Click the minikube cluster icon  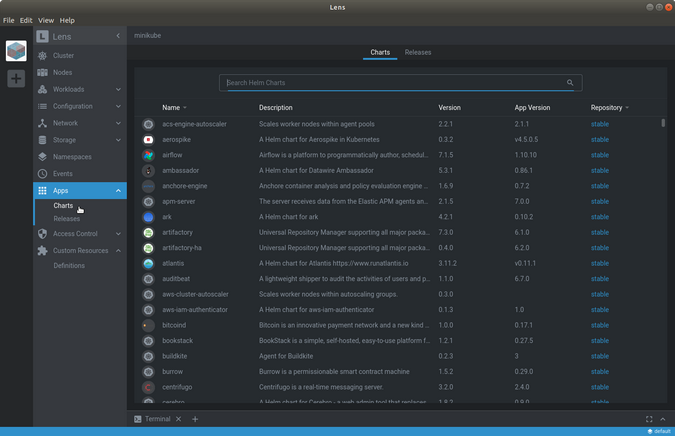[x=16, y=51]
